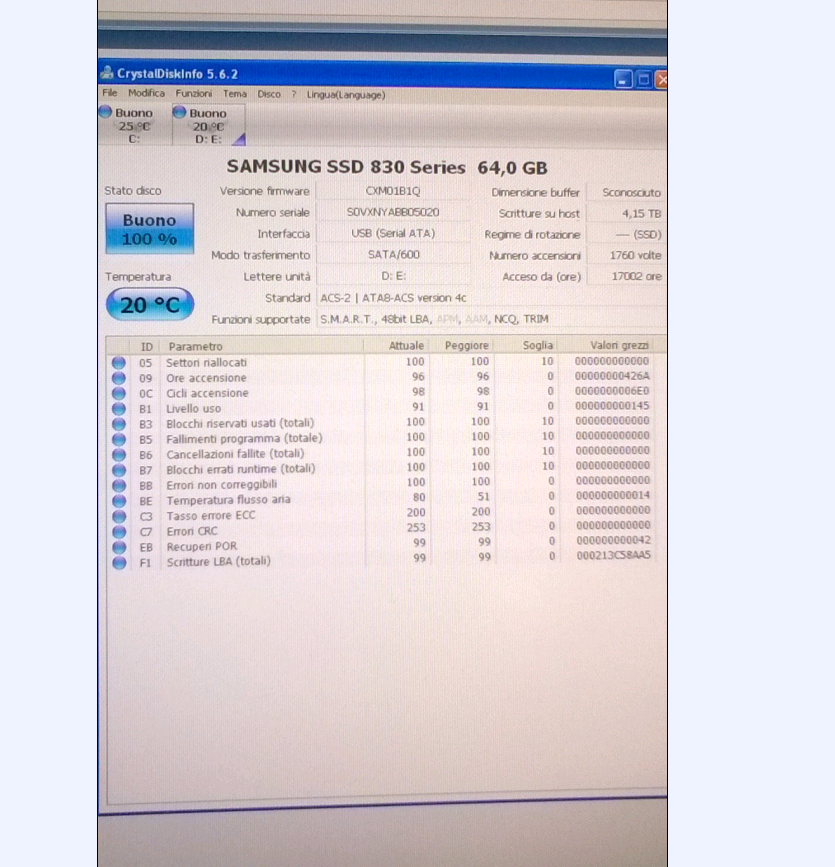Click the status circle for Recuperi POR
Screen dimensions: 835x867
(x=118, y=547)
